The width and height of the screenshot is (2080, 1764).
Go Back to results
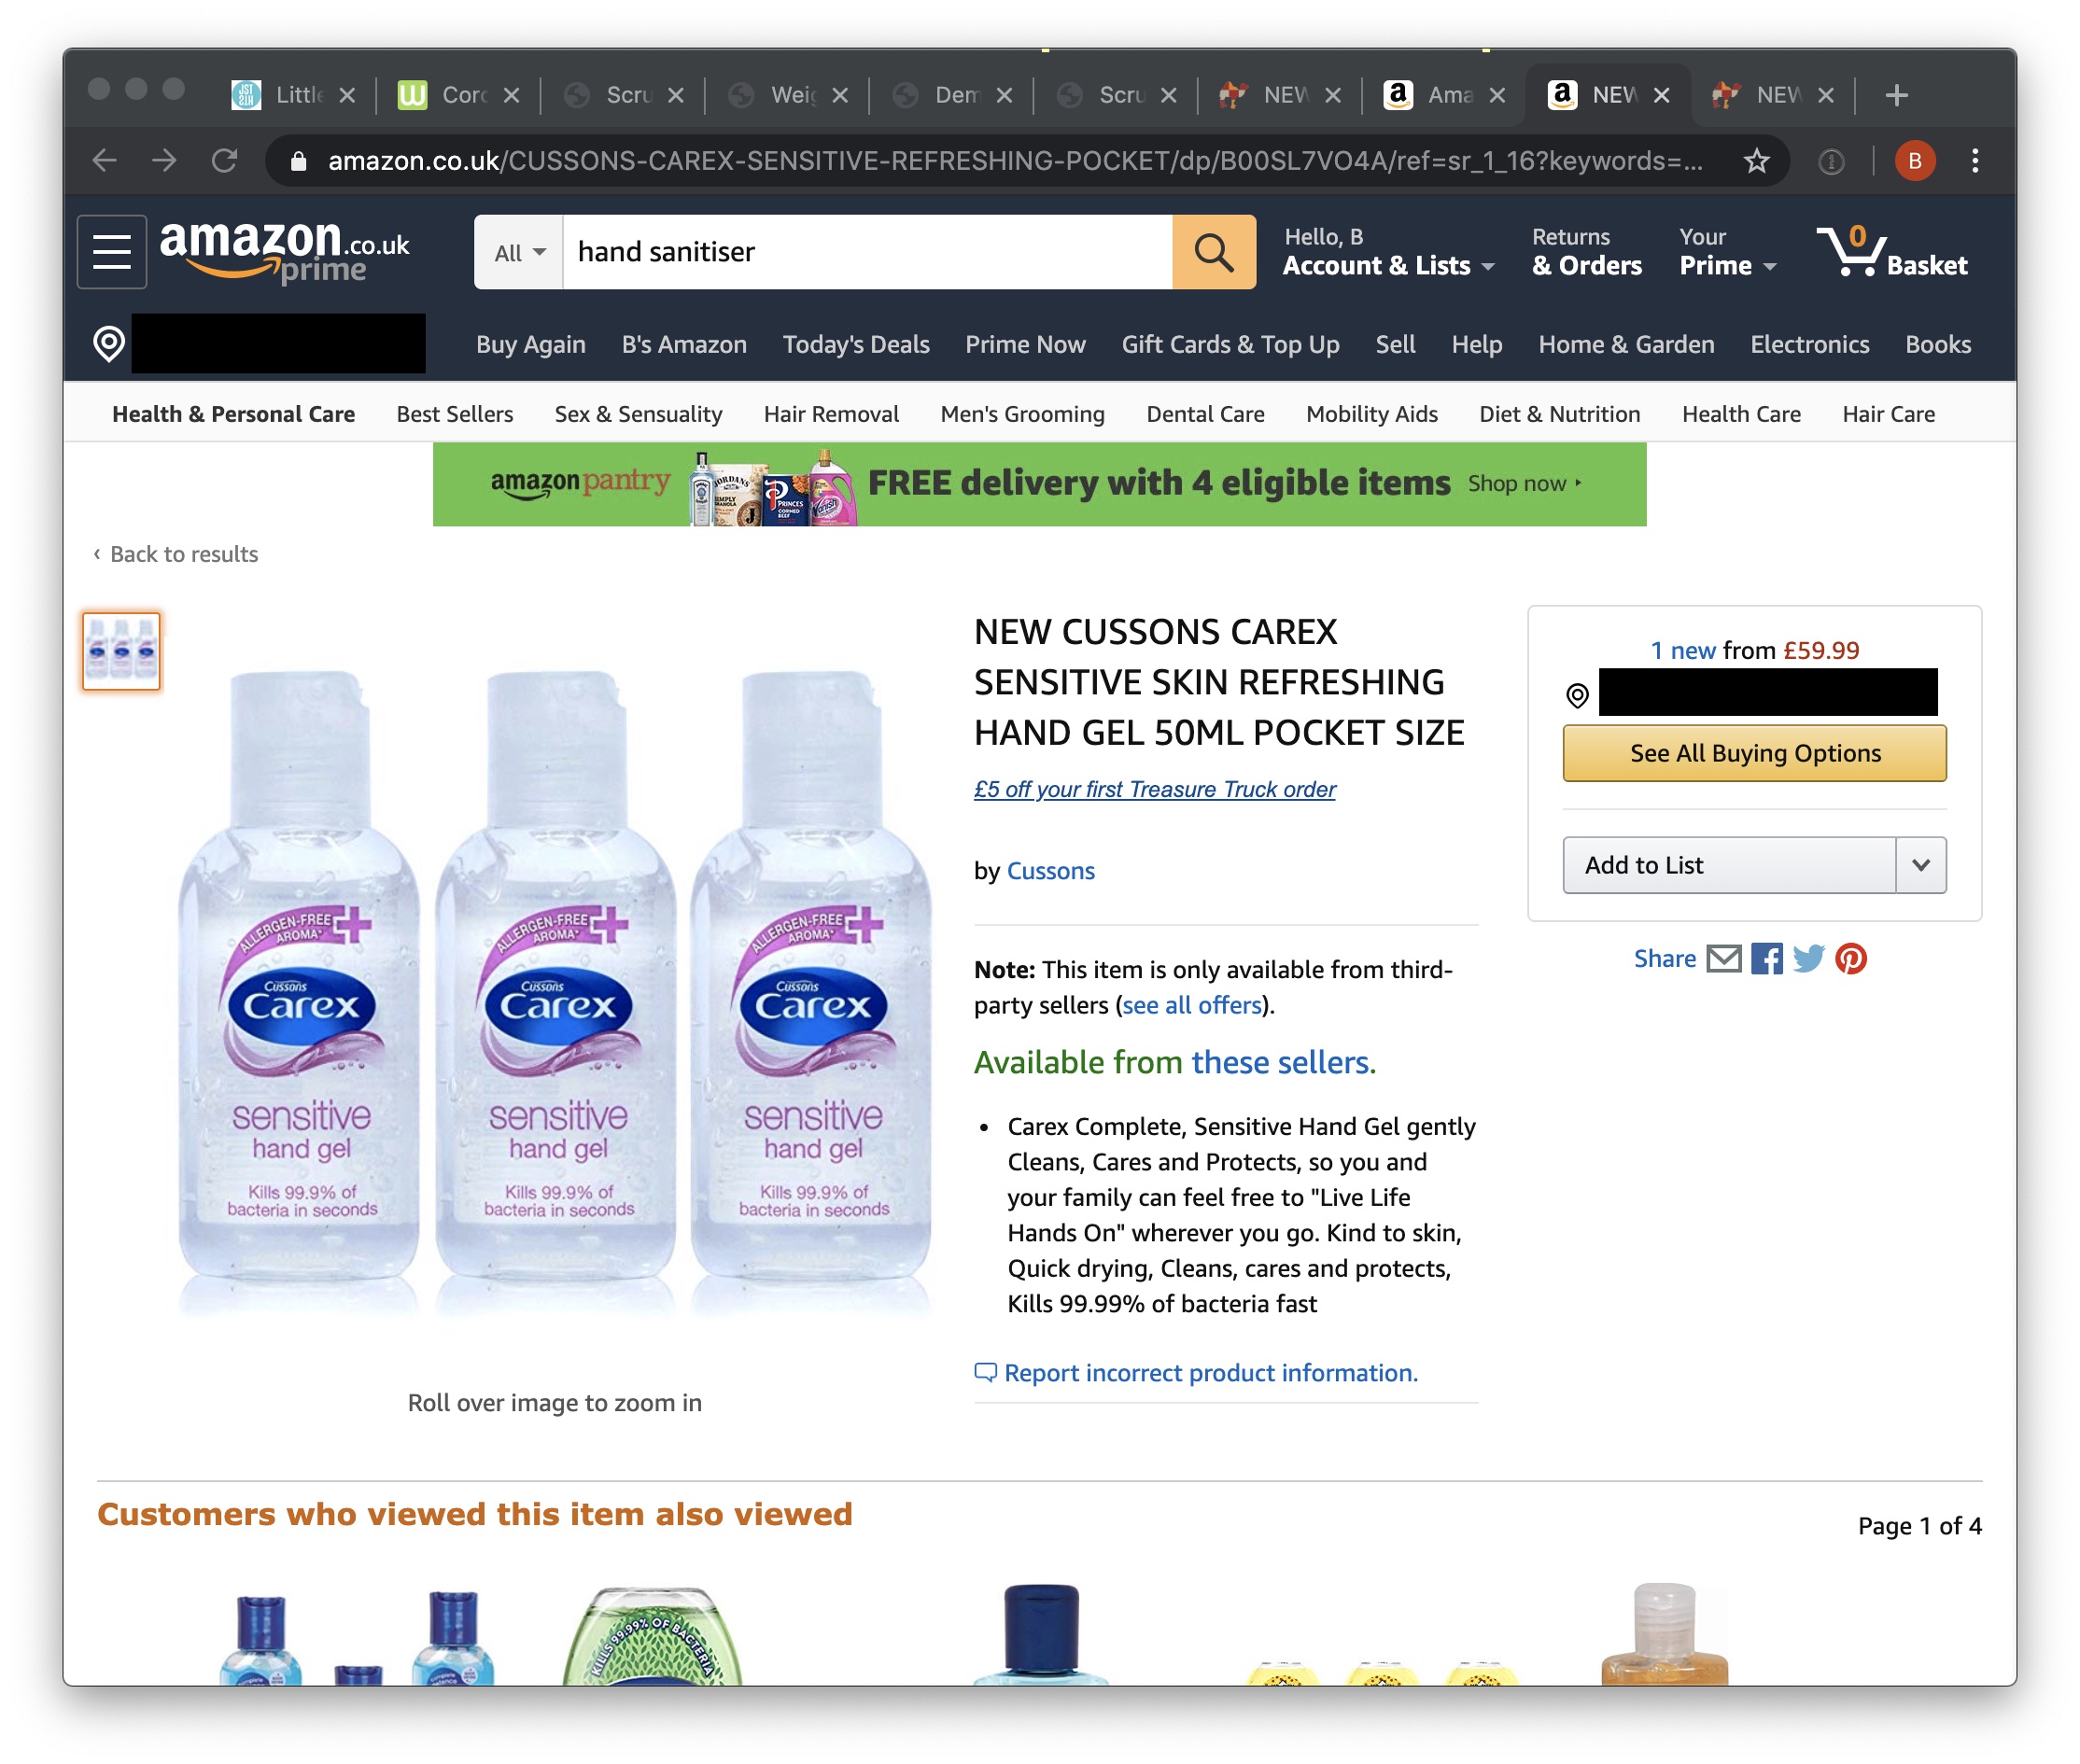[176, 554]
